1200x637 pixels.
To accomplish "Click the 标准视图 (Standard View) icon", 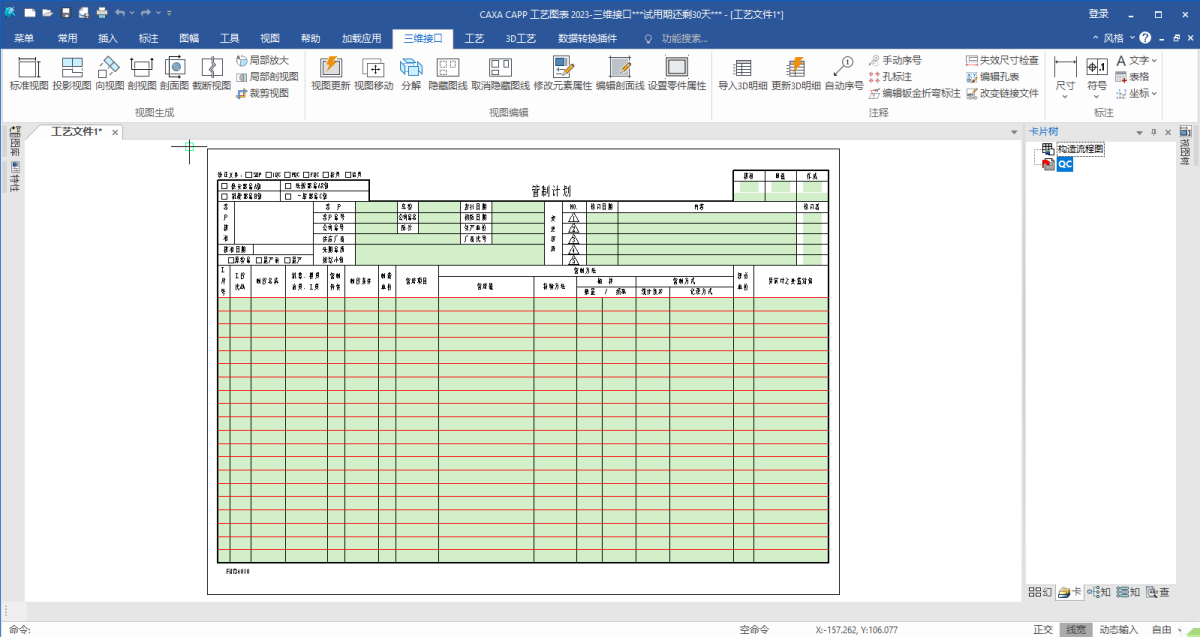I will click(29, 73).
